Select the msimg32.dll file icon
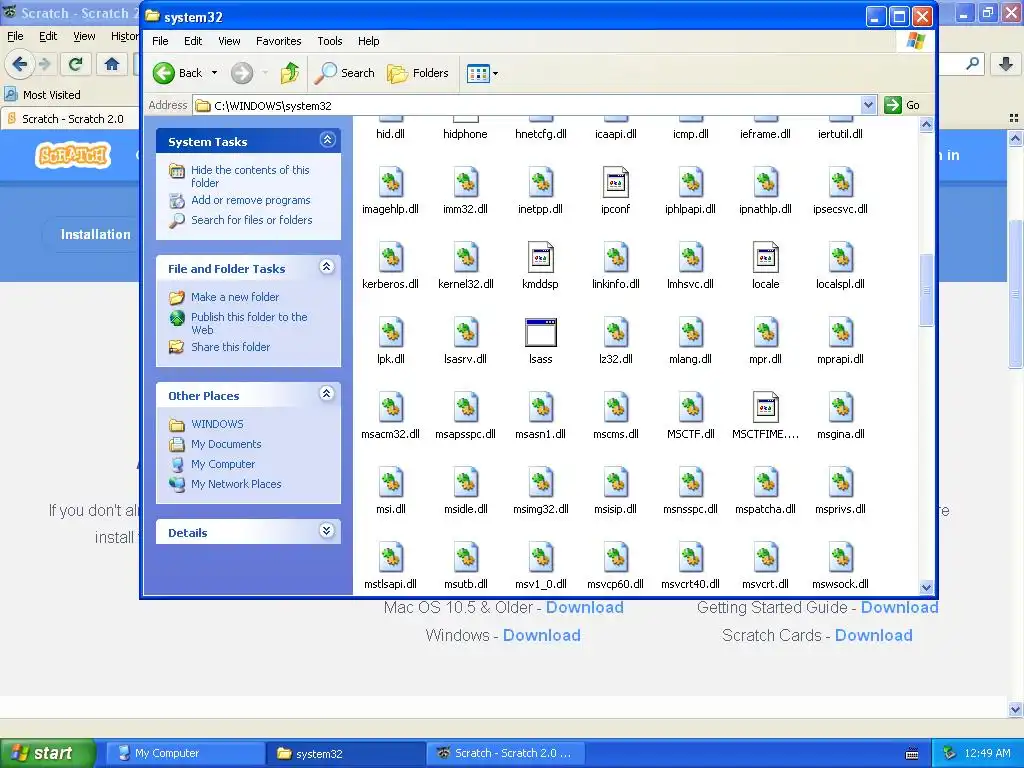The height and width of the screenshot is (768, 1024). (541, 483)
